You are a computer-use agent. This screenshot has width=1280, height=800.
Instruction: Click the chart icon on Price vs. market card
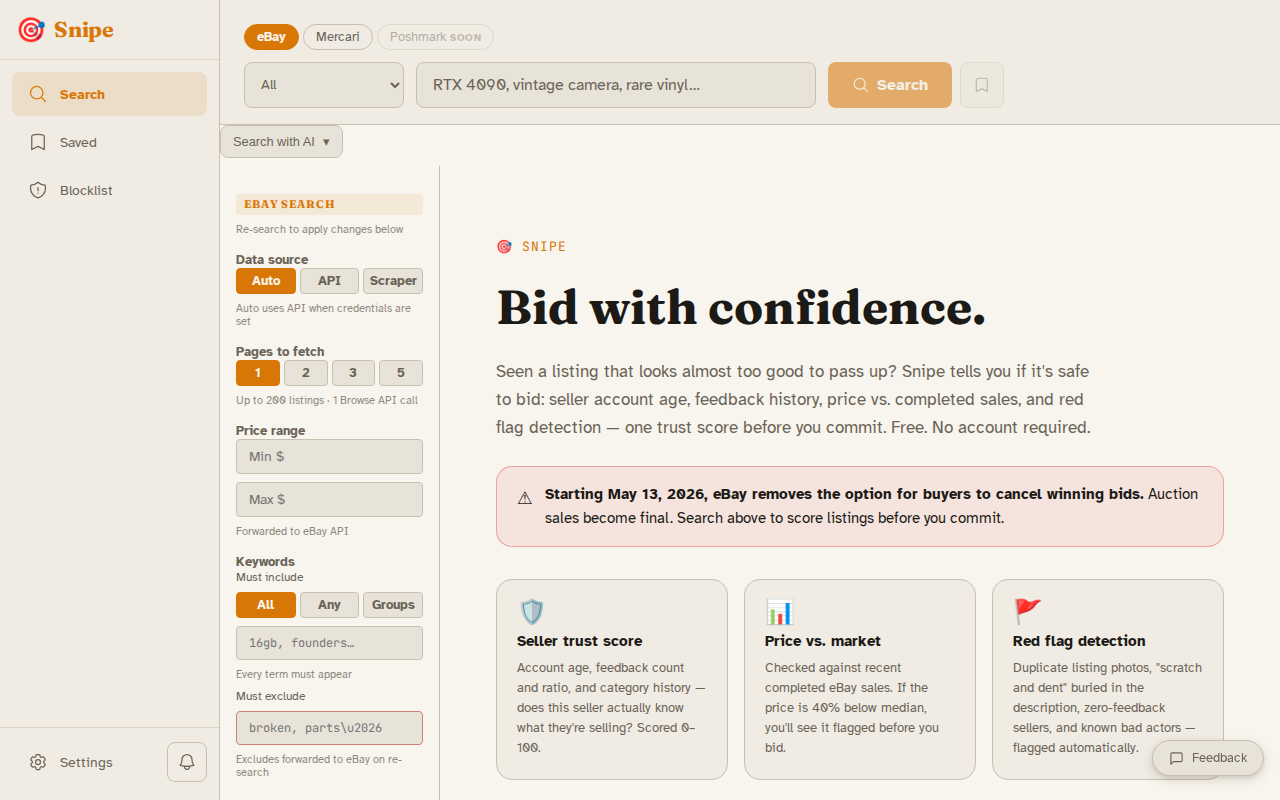tap(779, 612)
